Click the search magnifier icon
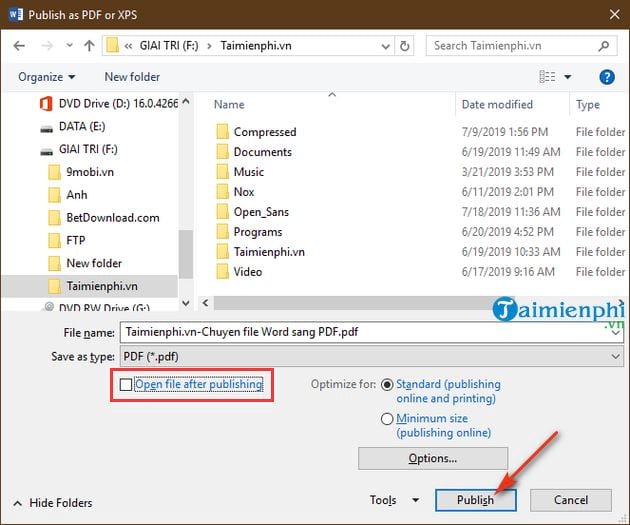This screenshot has width=630, height=525. [x=603, y=46]
